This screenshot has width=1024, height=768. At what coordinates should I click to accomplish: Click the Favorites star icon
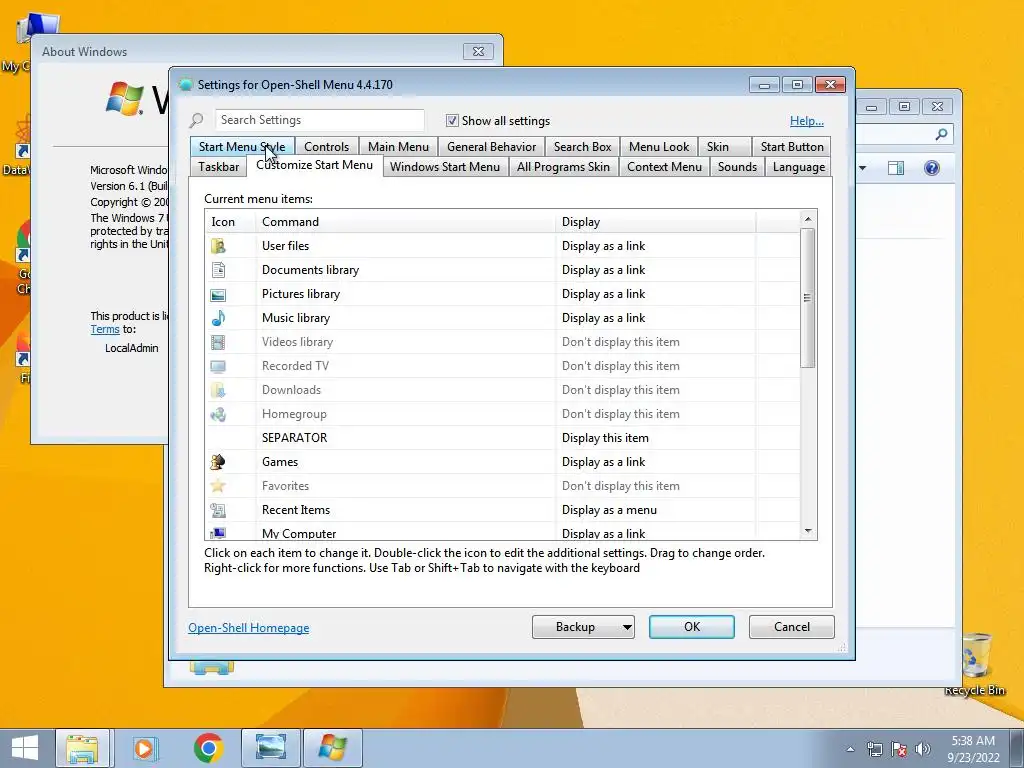tap(218, 486)
